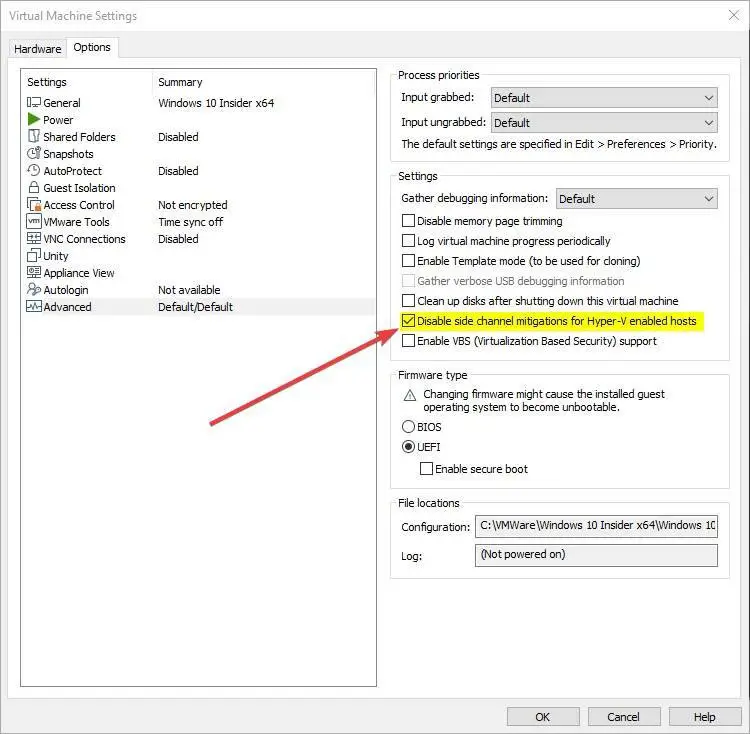Click the Shared Folders icon
This screenshot has width=750, height=734.
pyautogui.click(x=33, y=136)
